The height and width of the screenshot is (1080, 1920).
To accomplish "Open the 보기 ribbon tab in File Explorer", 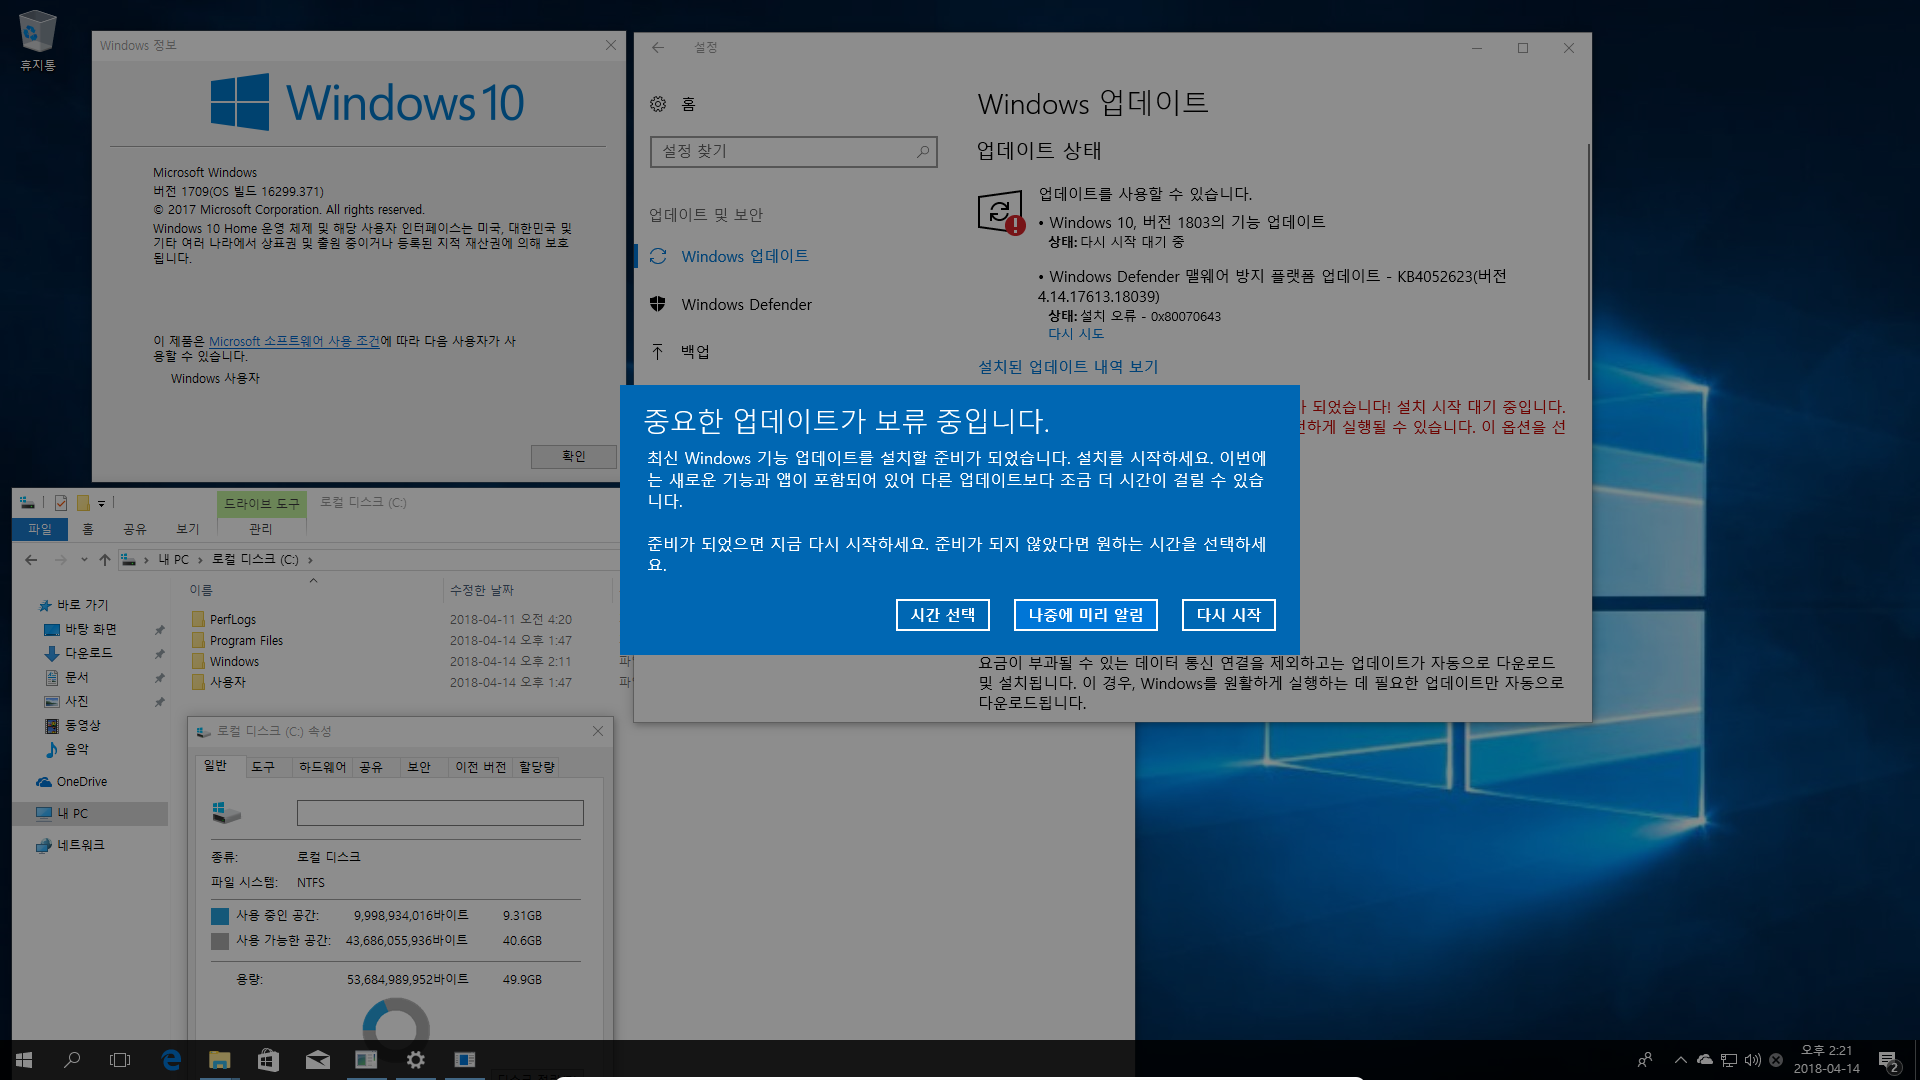I will coord(188,529).
